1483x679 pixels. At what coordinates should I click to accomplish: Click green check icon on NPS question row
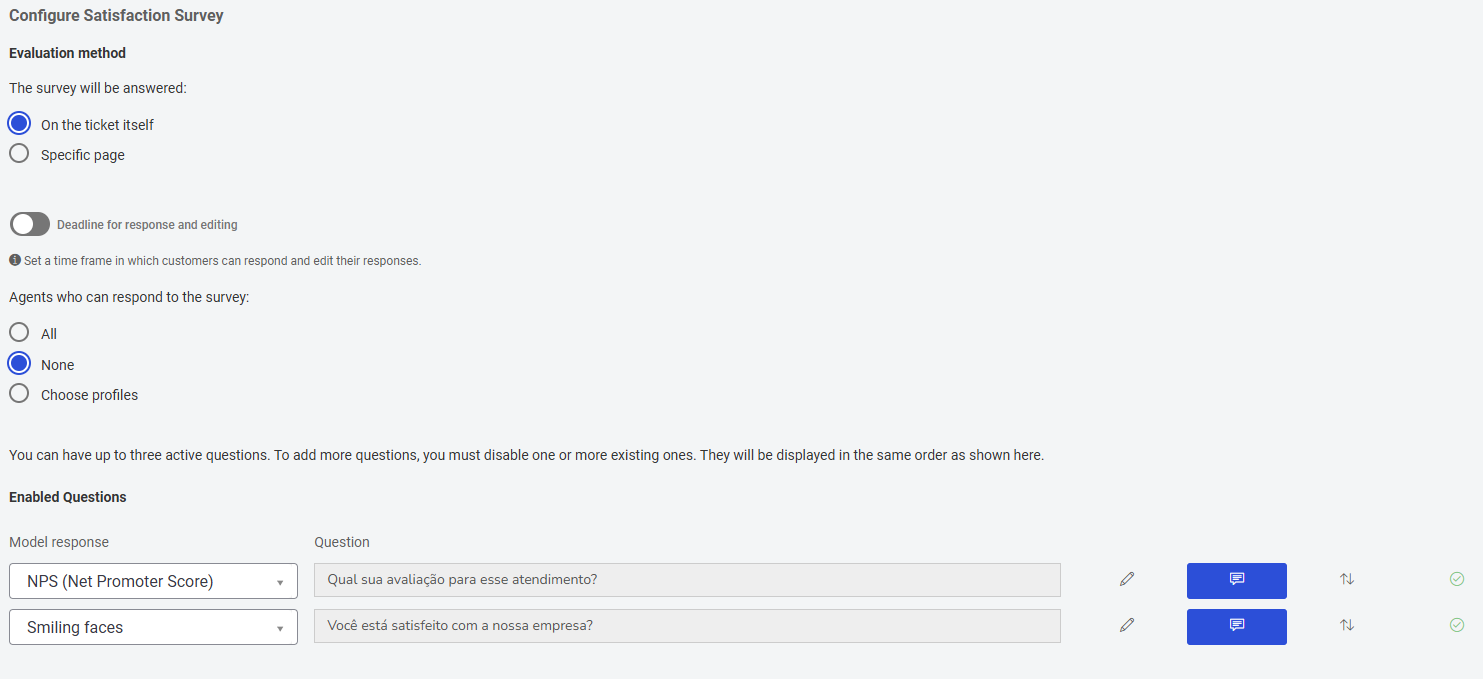1457,579
